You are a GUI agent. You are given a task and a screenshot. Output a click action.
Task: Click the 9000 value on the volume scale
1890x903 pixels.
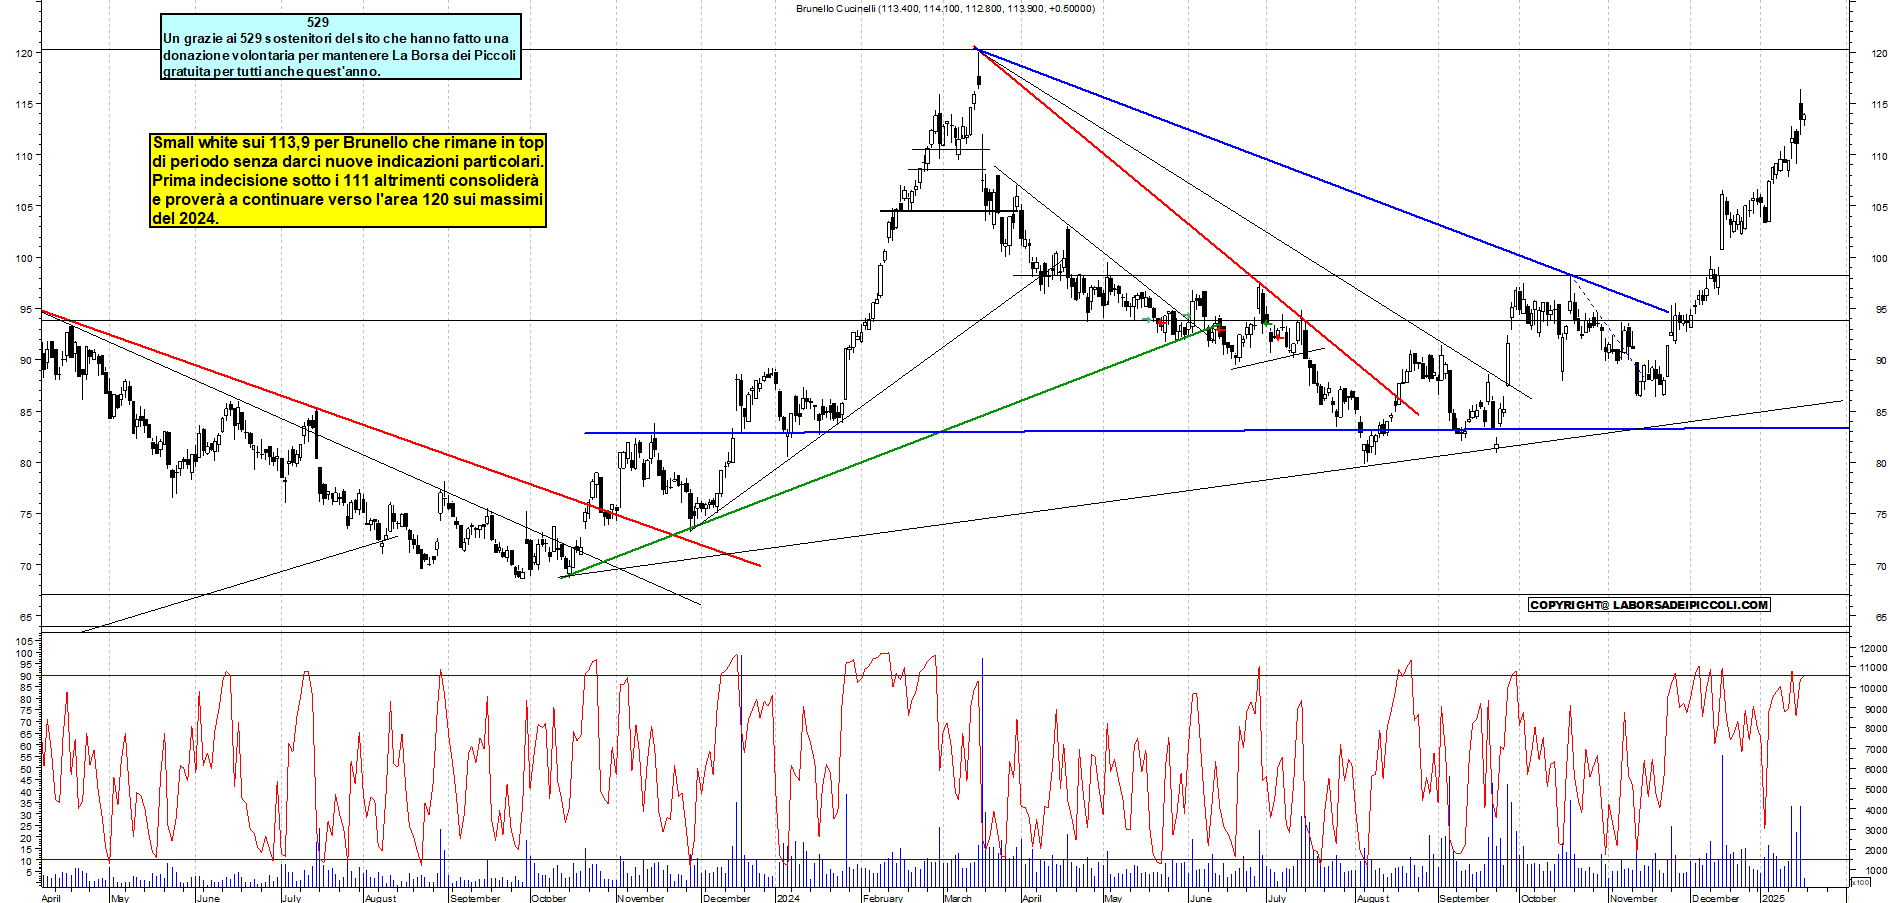1875,709
